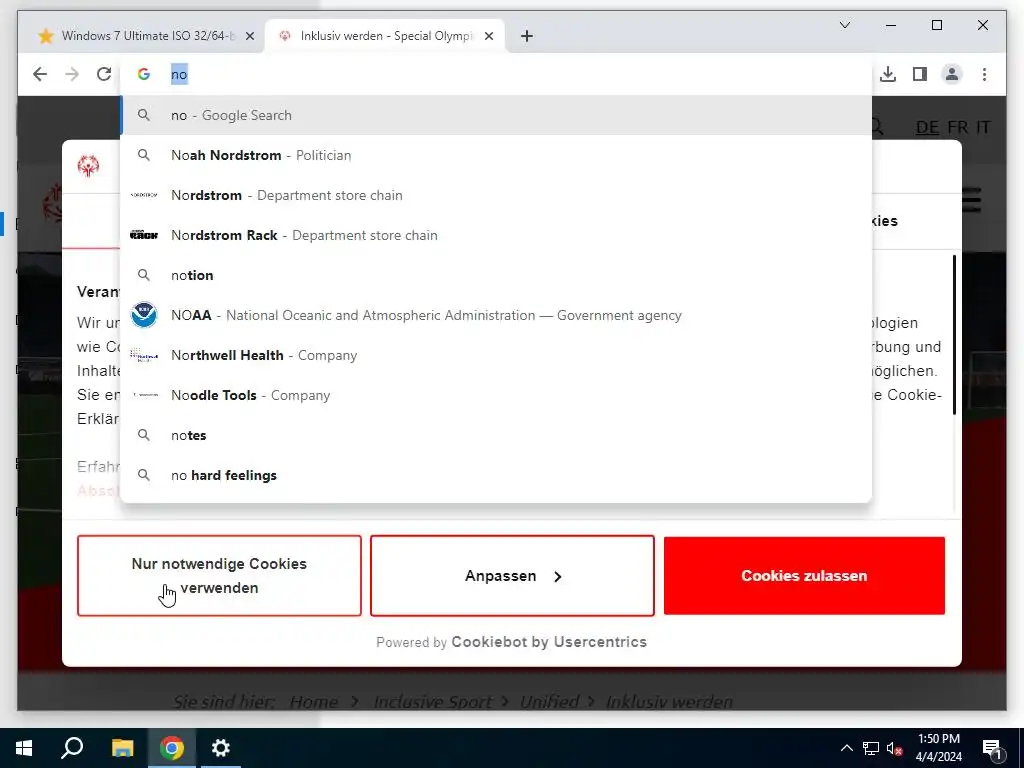
Task: Open Settings gear in taskbar
Action: pyautogui.click(x=221, y=748)
